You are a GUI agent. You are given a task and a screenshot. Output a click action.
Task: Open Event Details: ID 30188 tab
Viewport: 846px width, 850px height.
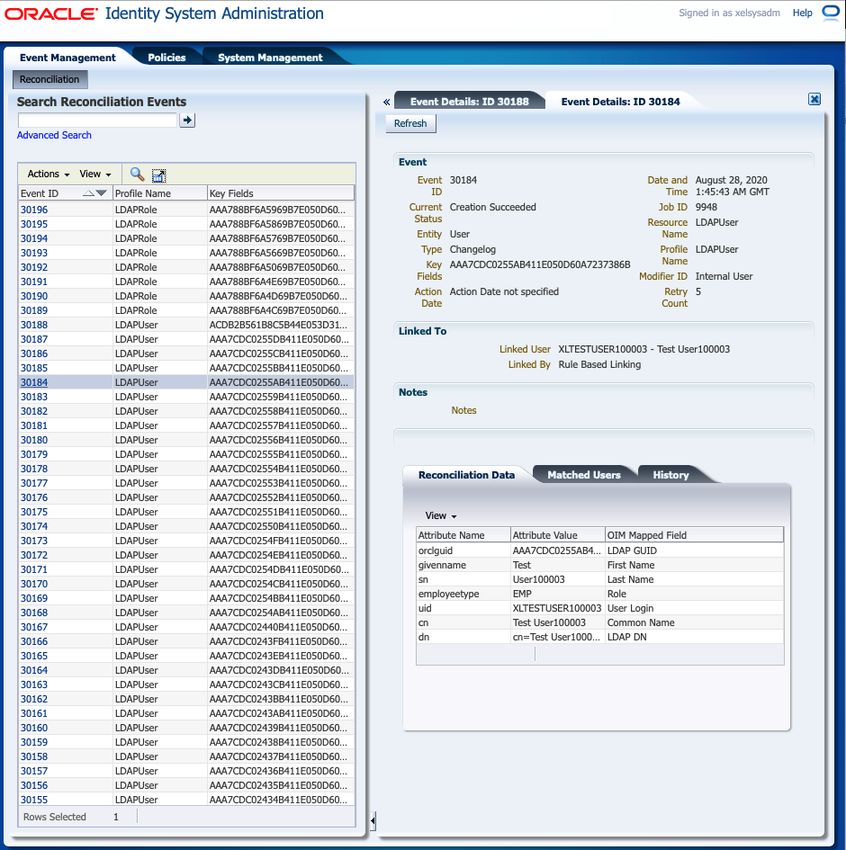[x=469, y=101]
